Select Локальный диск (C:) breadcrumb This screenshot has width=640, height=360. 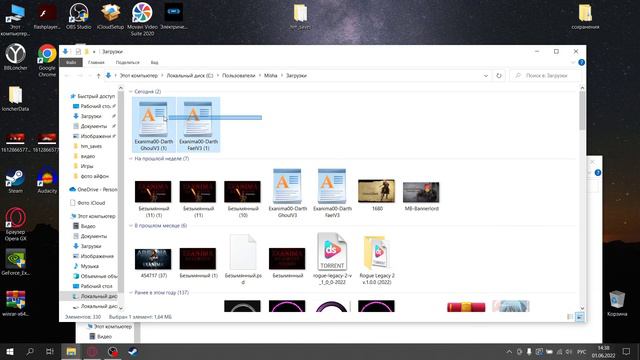pos(190,76)
